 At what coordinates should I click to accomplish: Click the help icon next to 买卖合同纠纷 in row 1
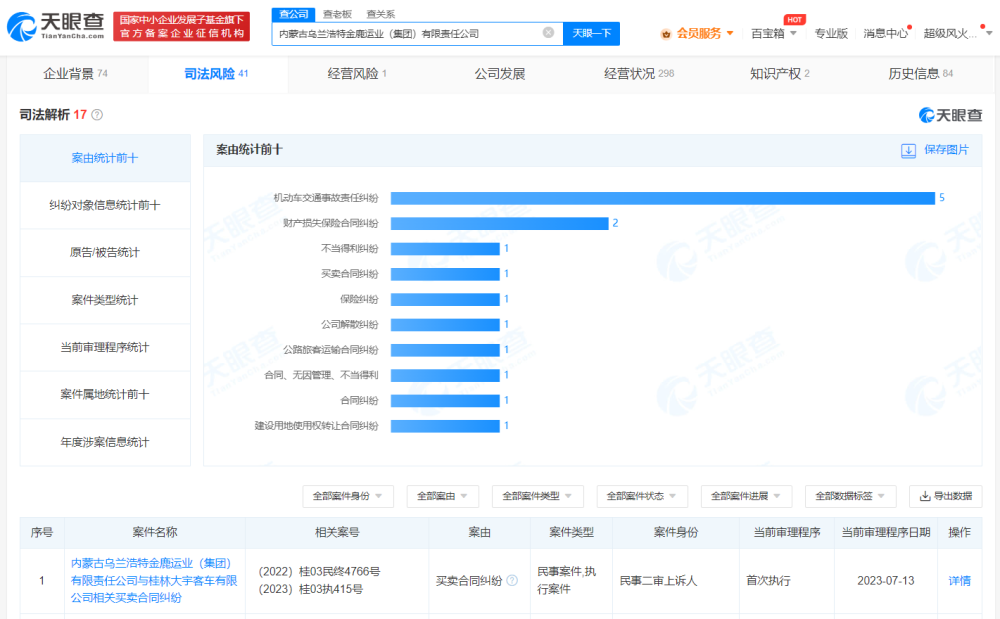tap(512, 580)
